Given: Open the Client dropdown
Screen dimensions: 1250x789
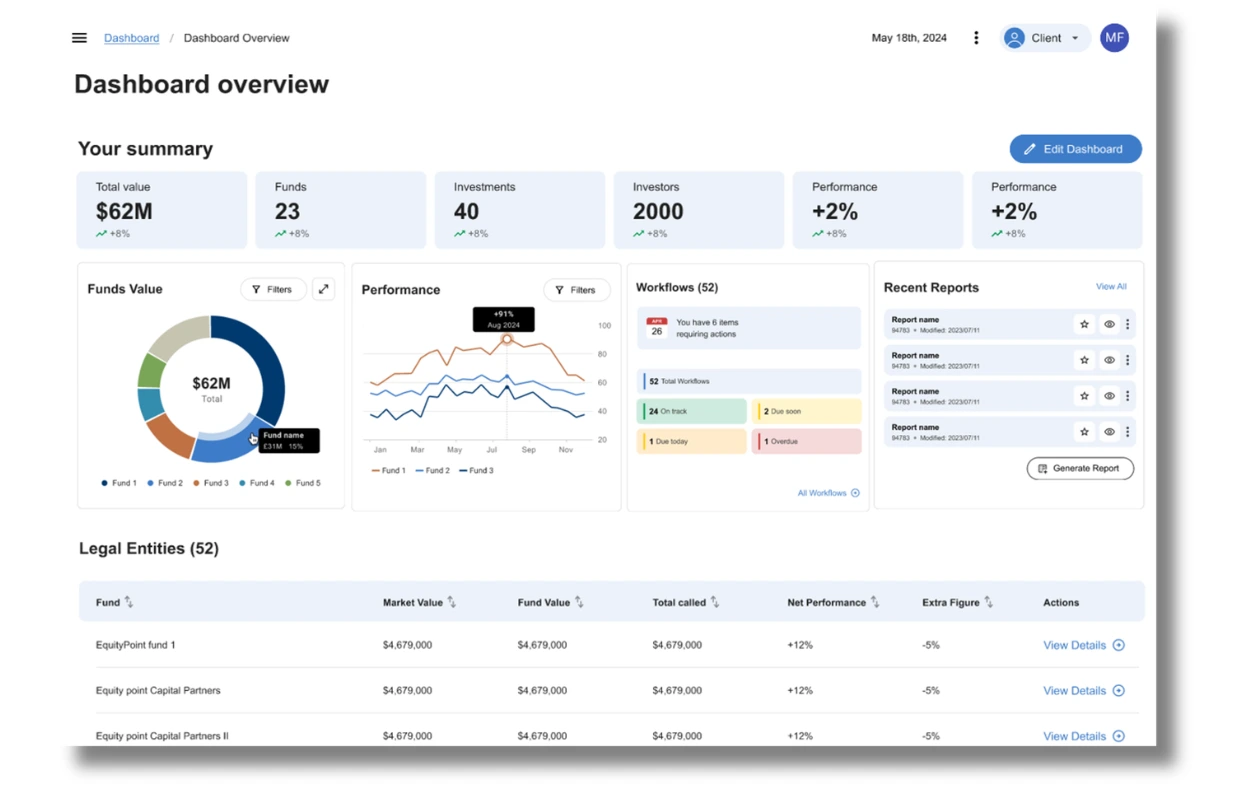Looking at the screenshot, I should (1045, 38).
